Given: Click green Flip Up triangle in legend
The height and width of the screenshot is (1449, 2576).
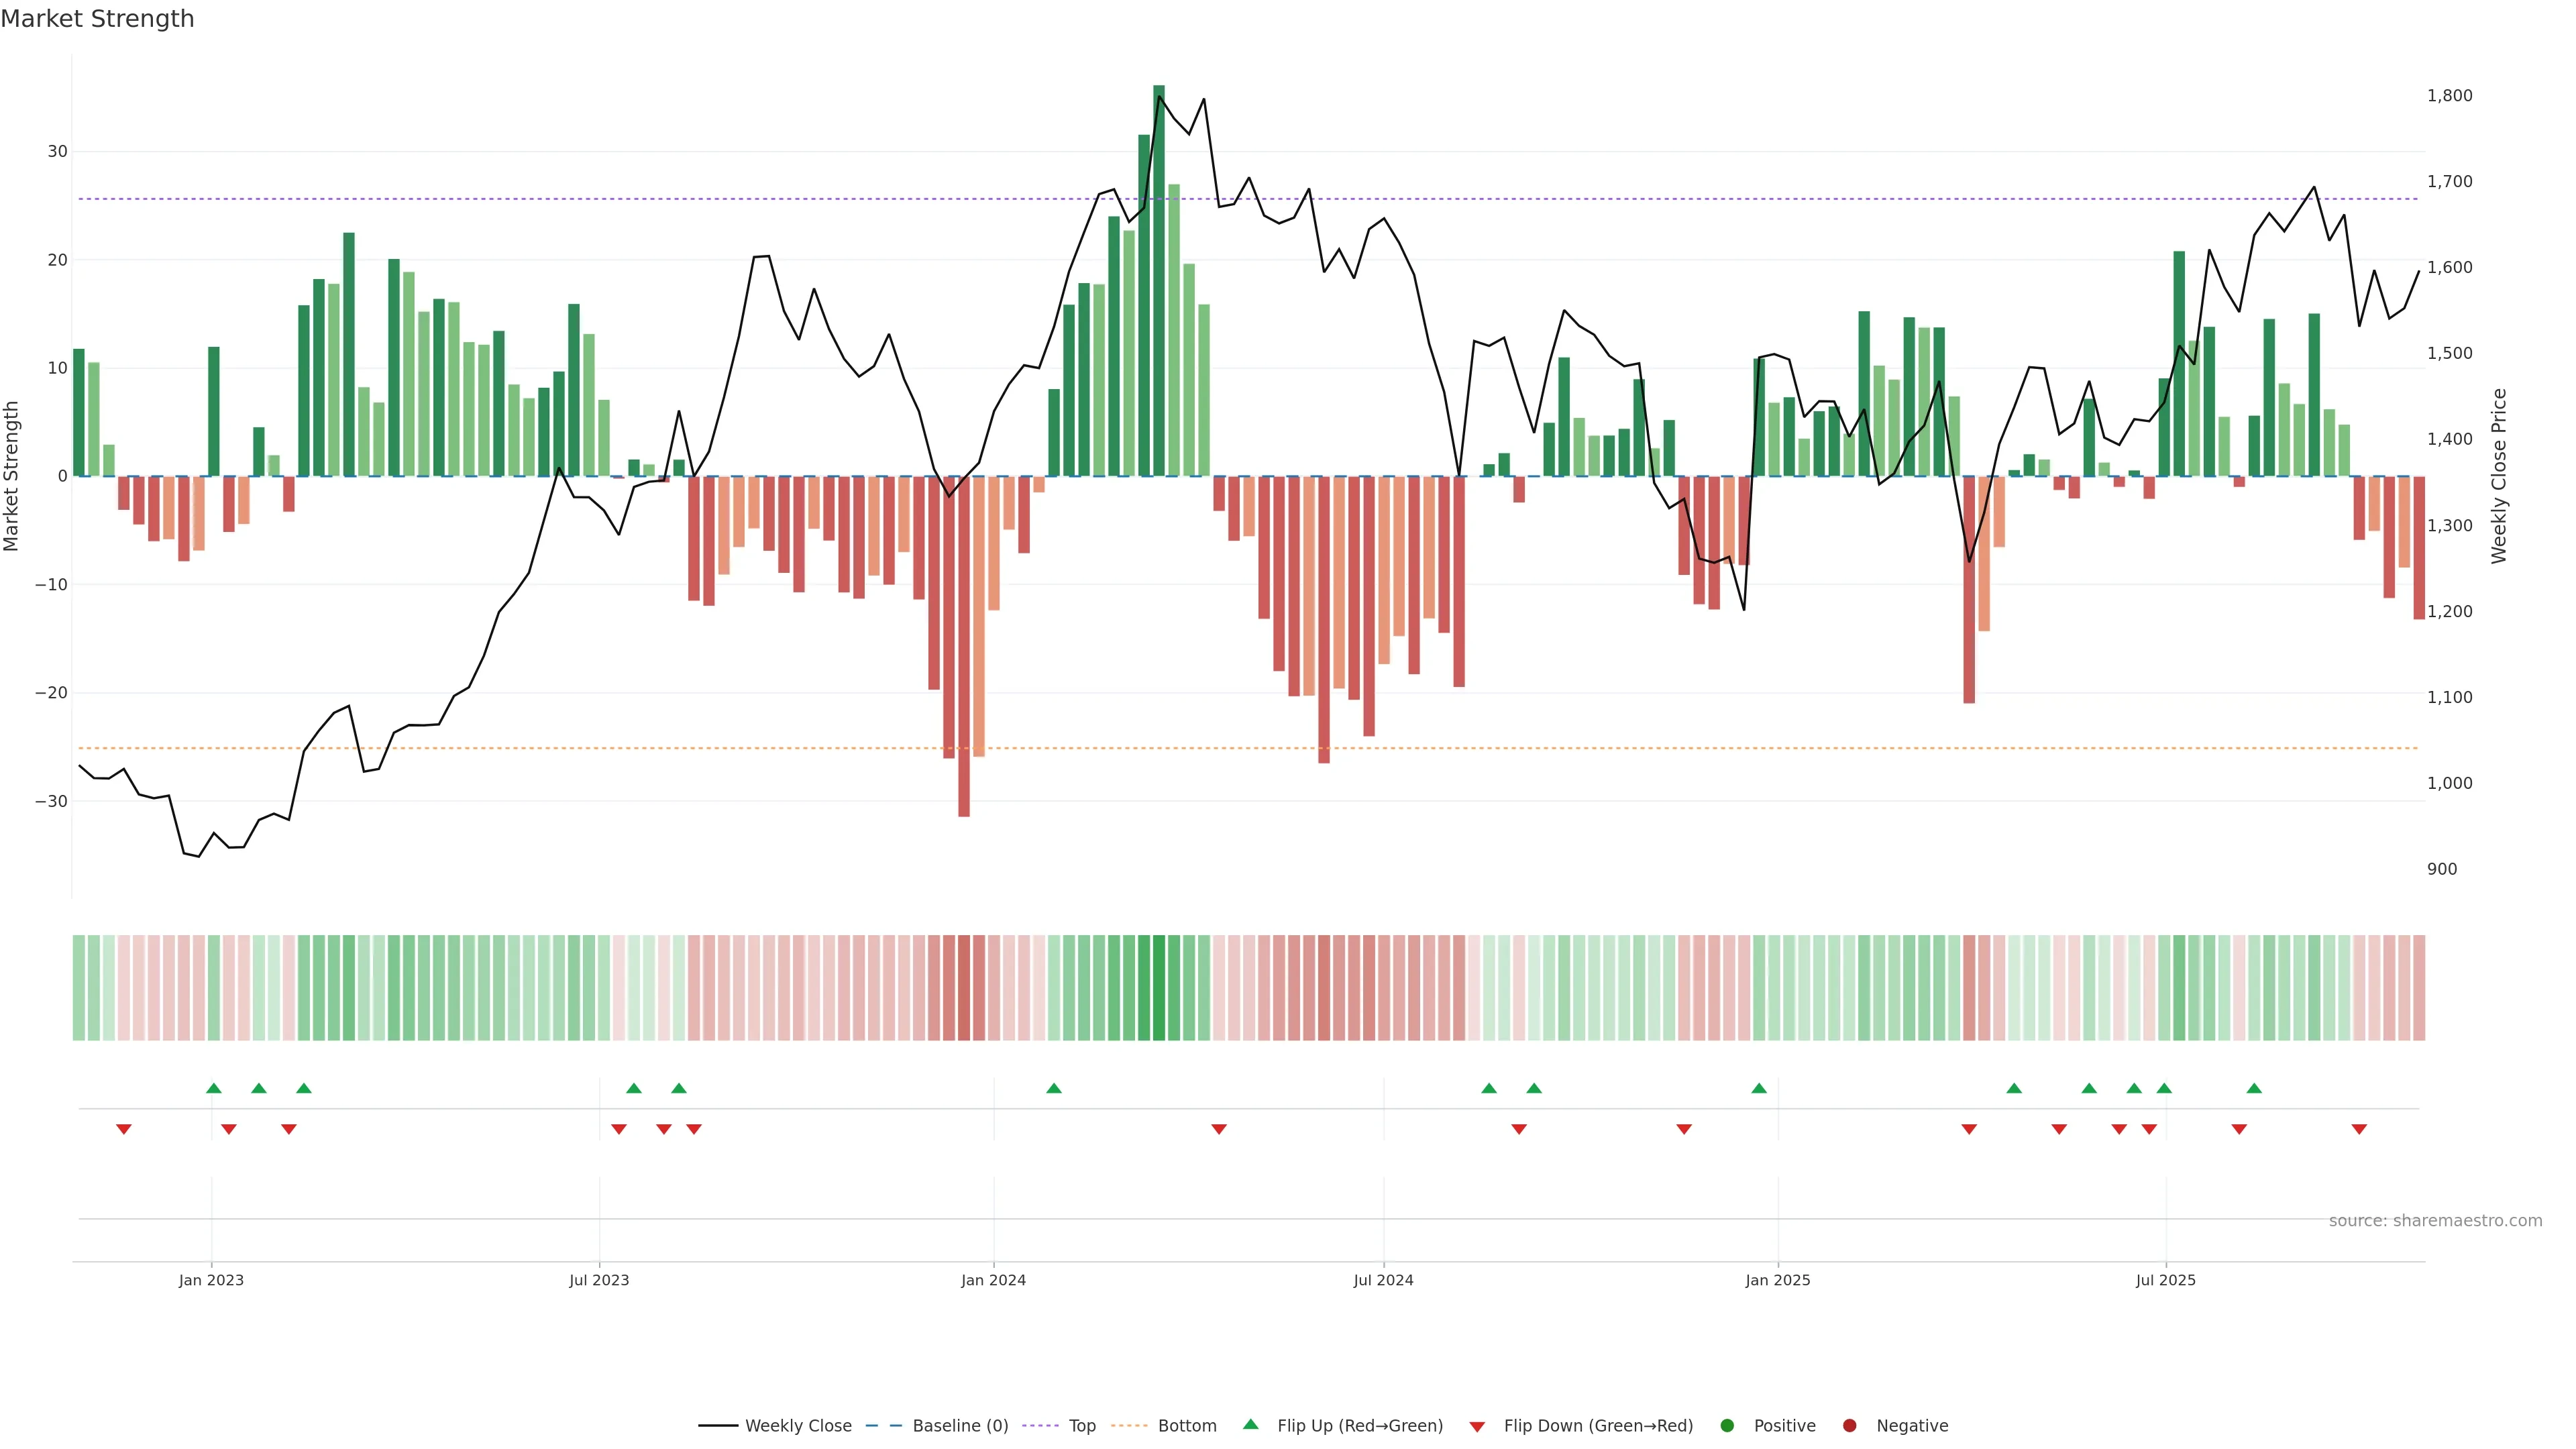Looking at the screenshot, I should 1250,1424.
